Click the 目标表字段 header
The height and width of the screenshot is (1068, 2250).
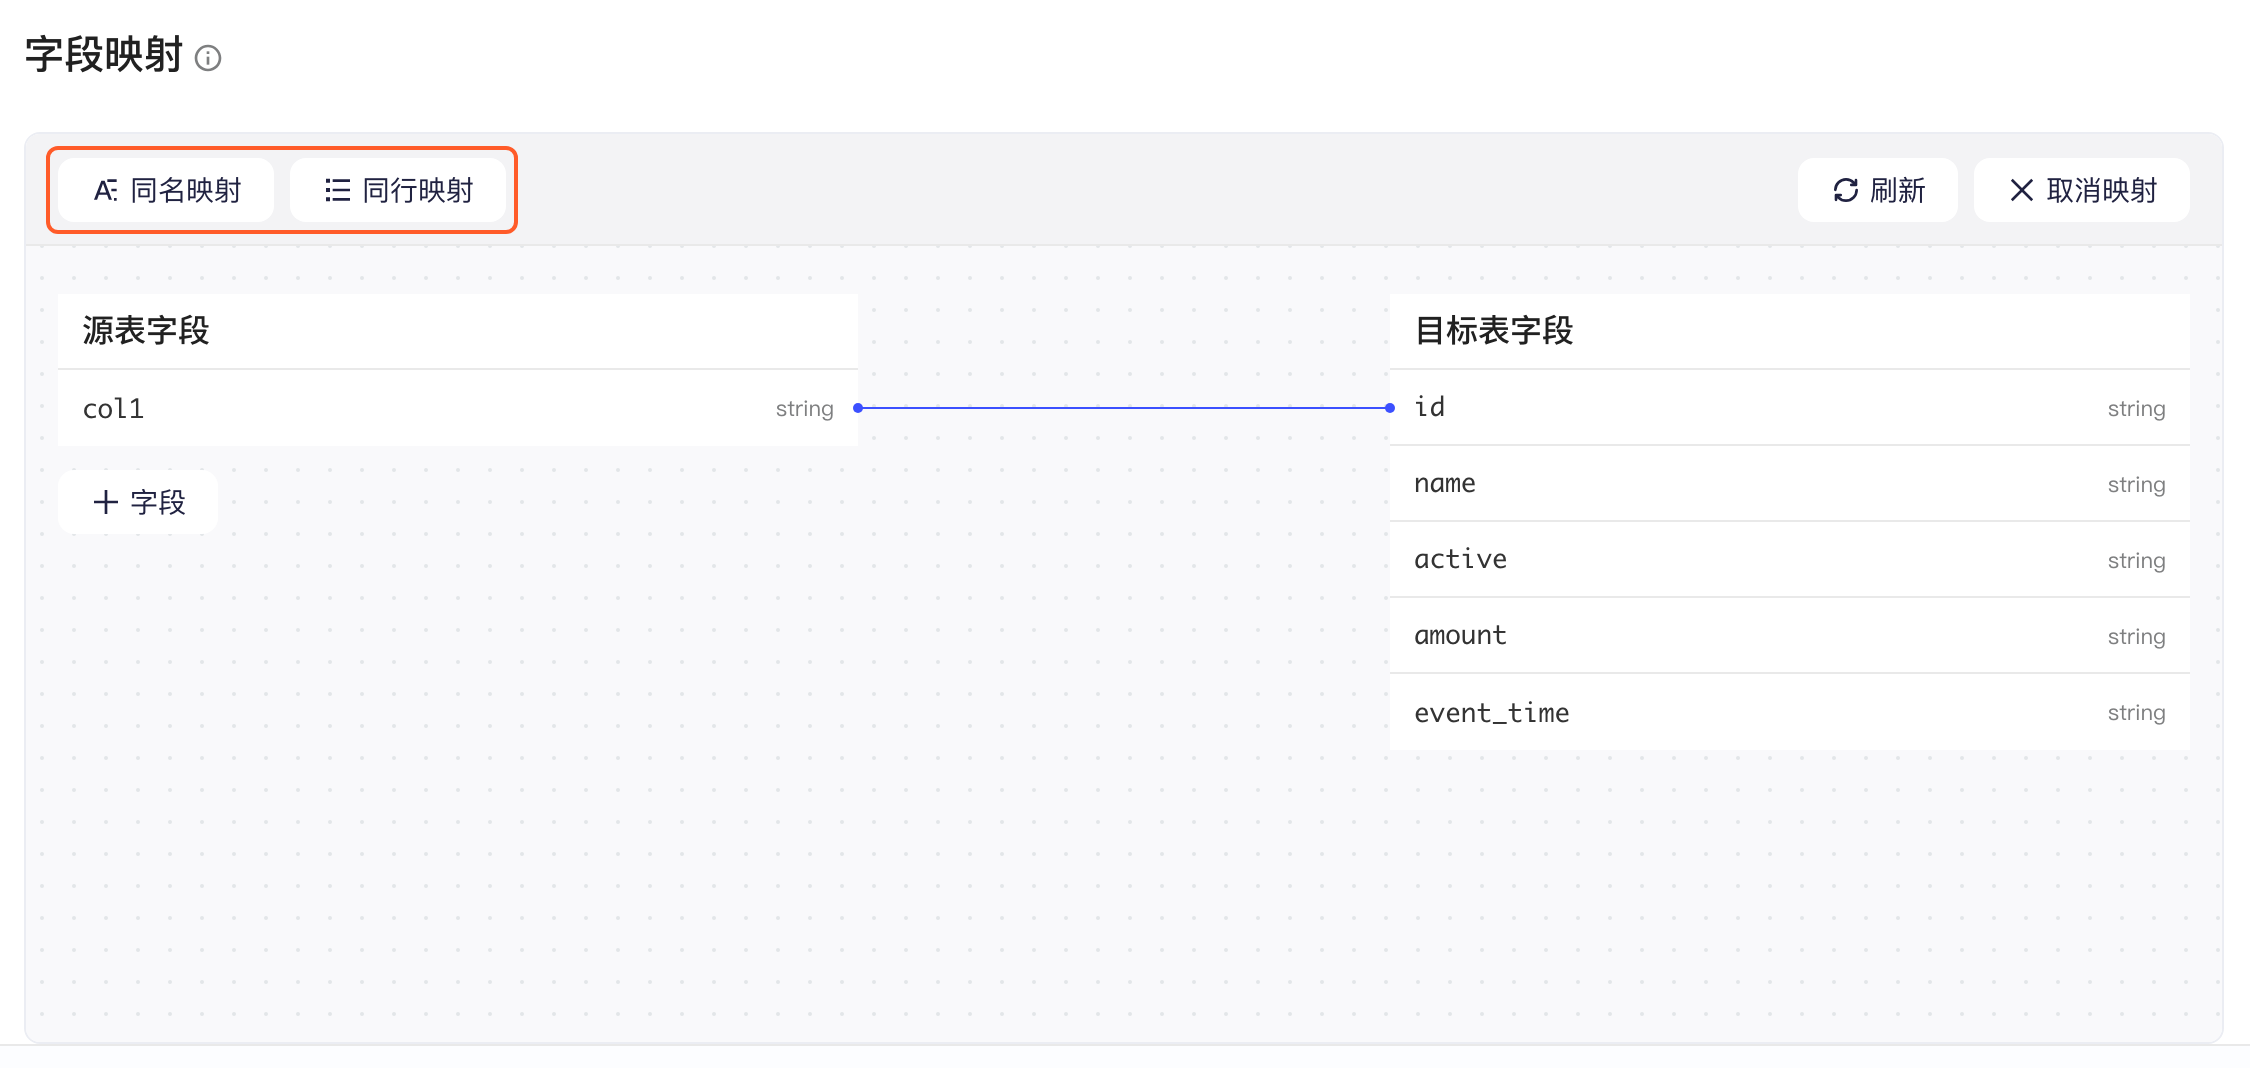click(1790, 331)
